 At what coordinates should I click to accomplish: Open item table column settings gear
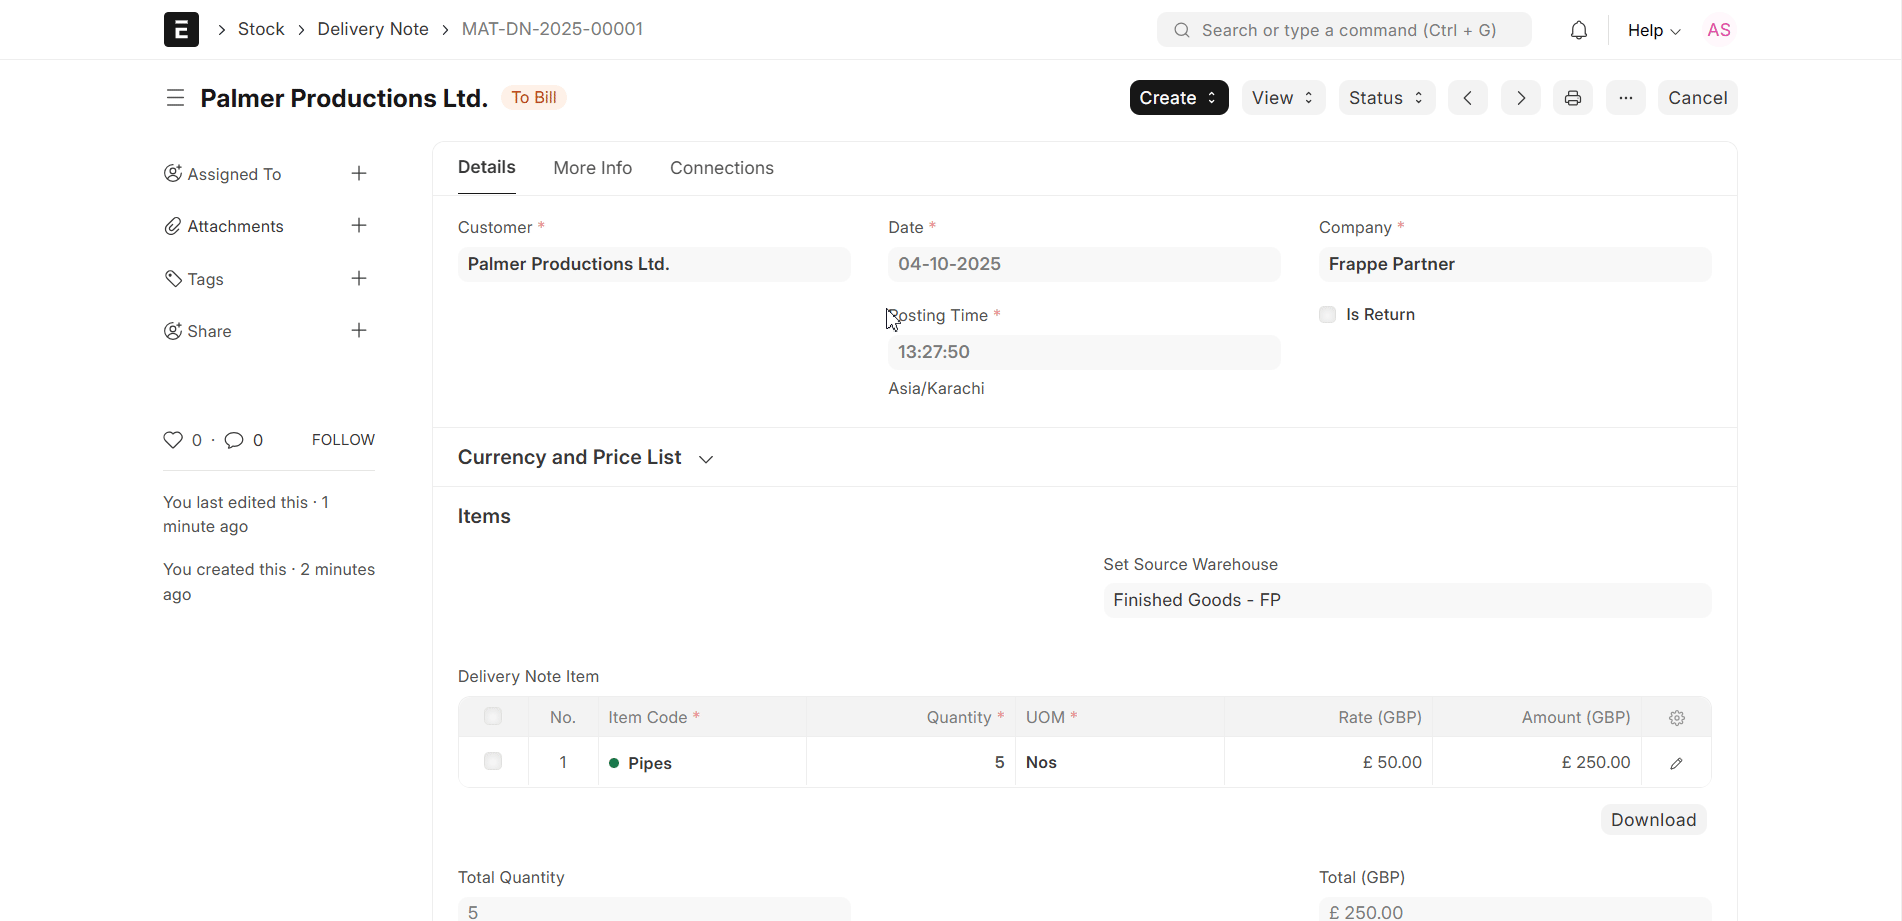coord(1677,718)
